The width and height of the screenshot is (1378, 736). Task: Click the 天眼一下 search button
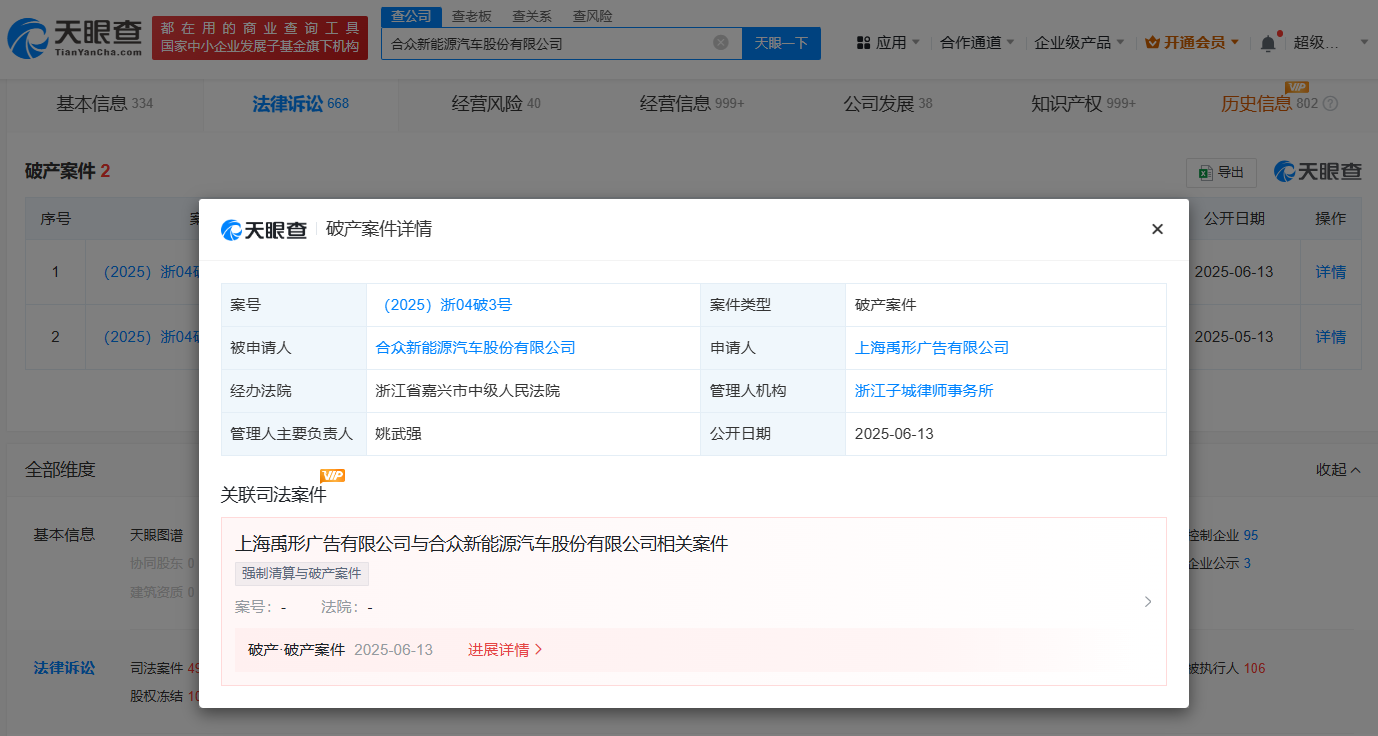781,43
